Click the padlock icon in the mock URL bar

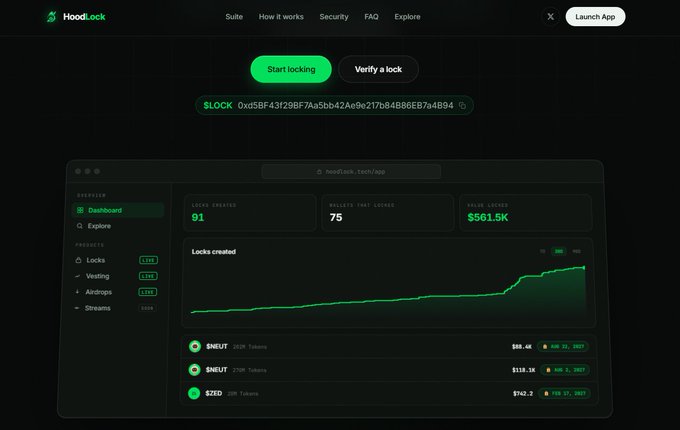pyautogui.click(x=319, y=172)
